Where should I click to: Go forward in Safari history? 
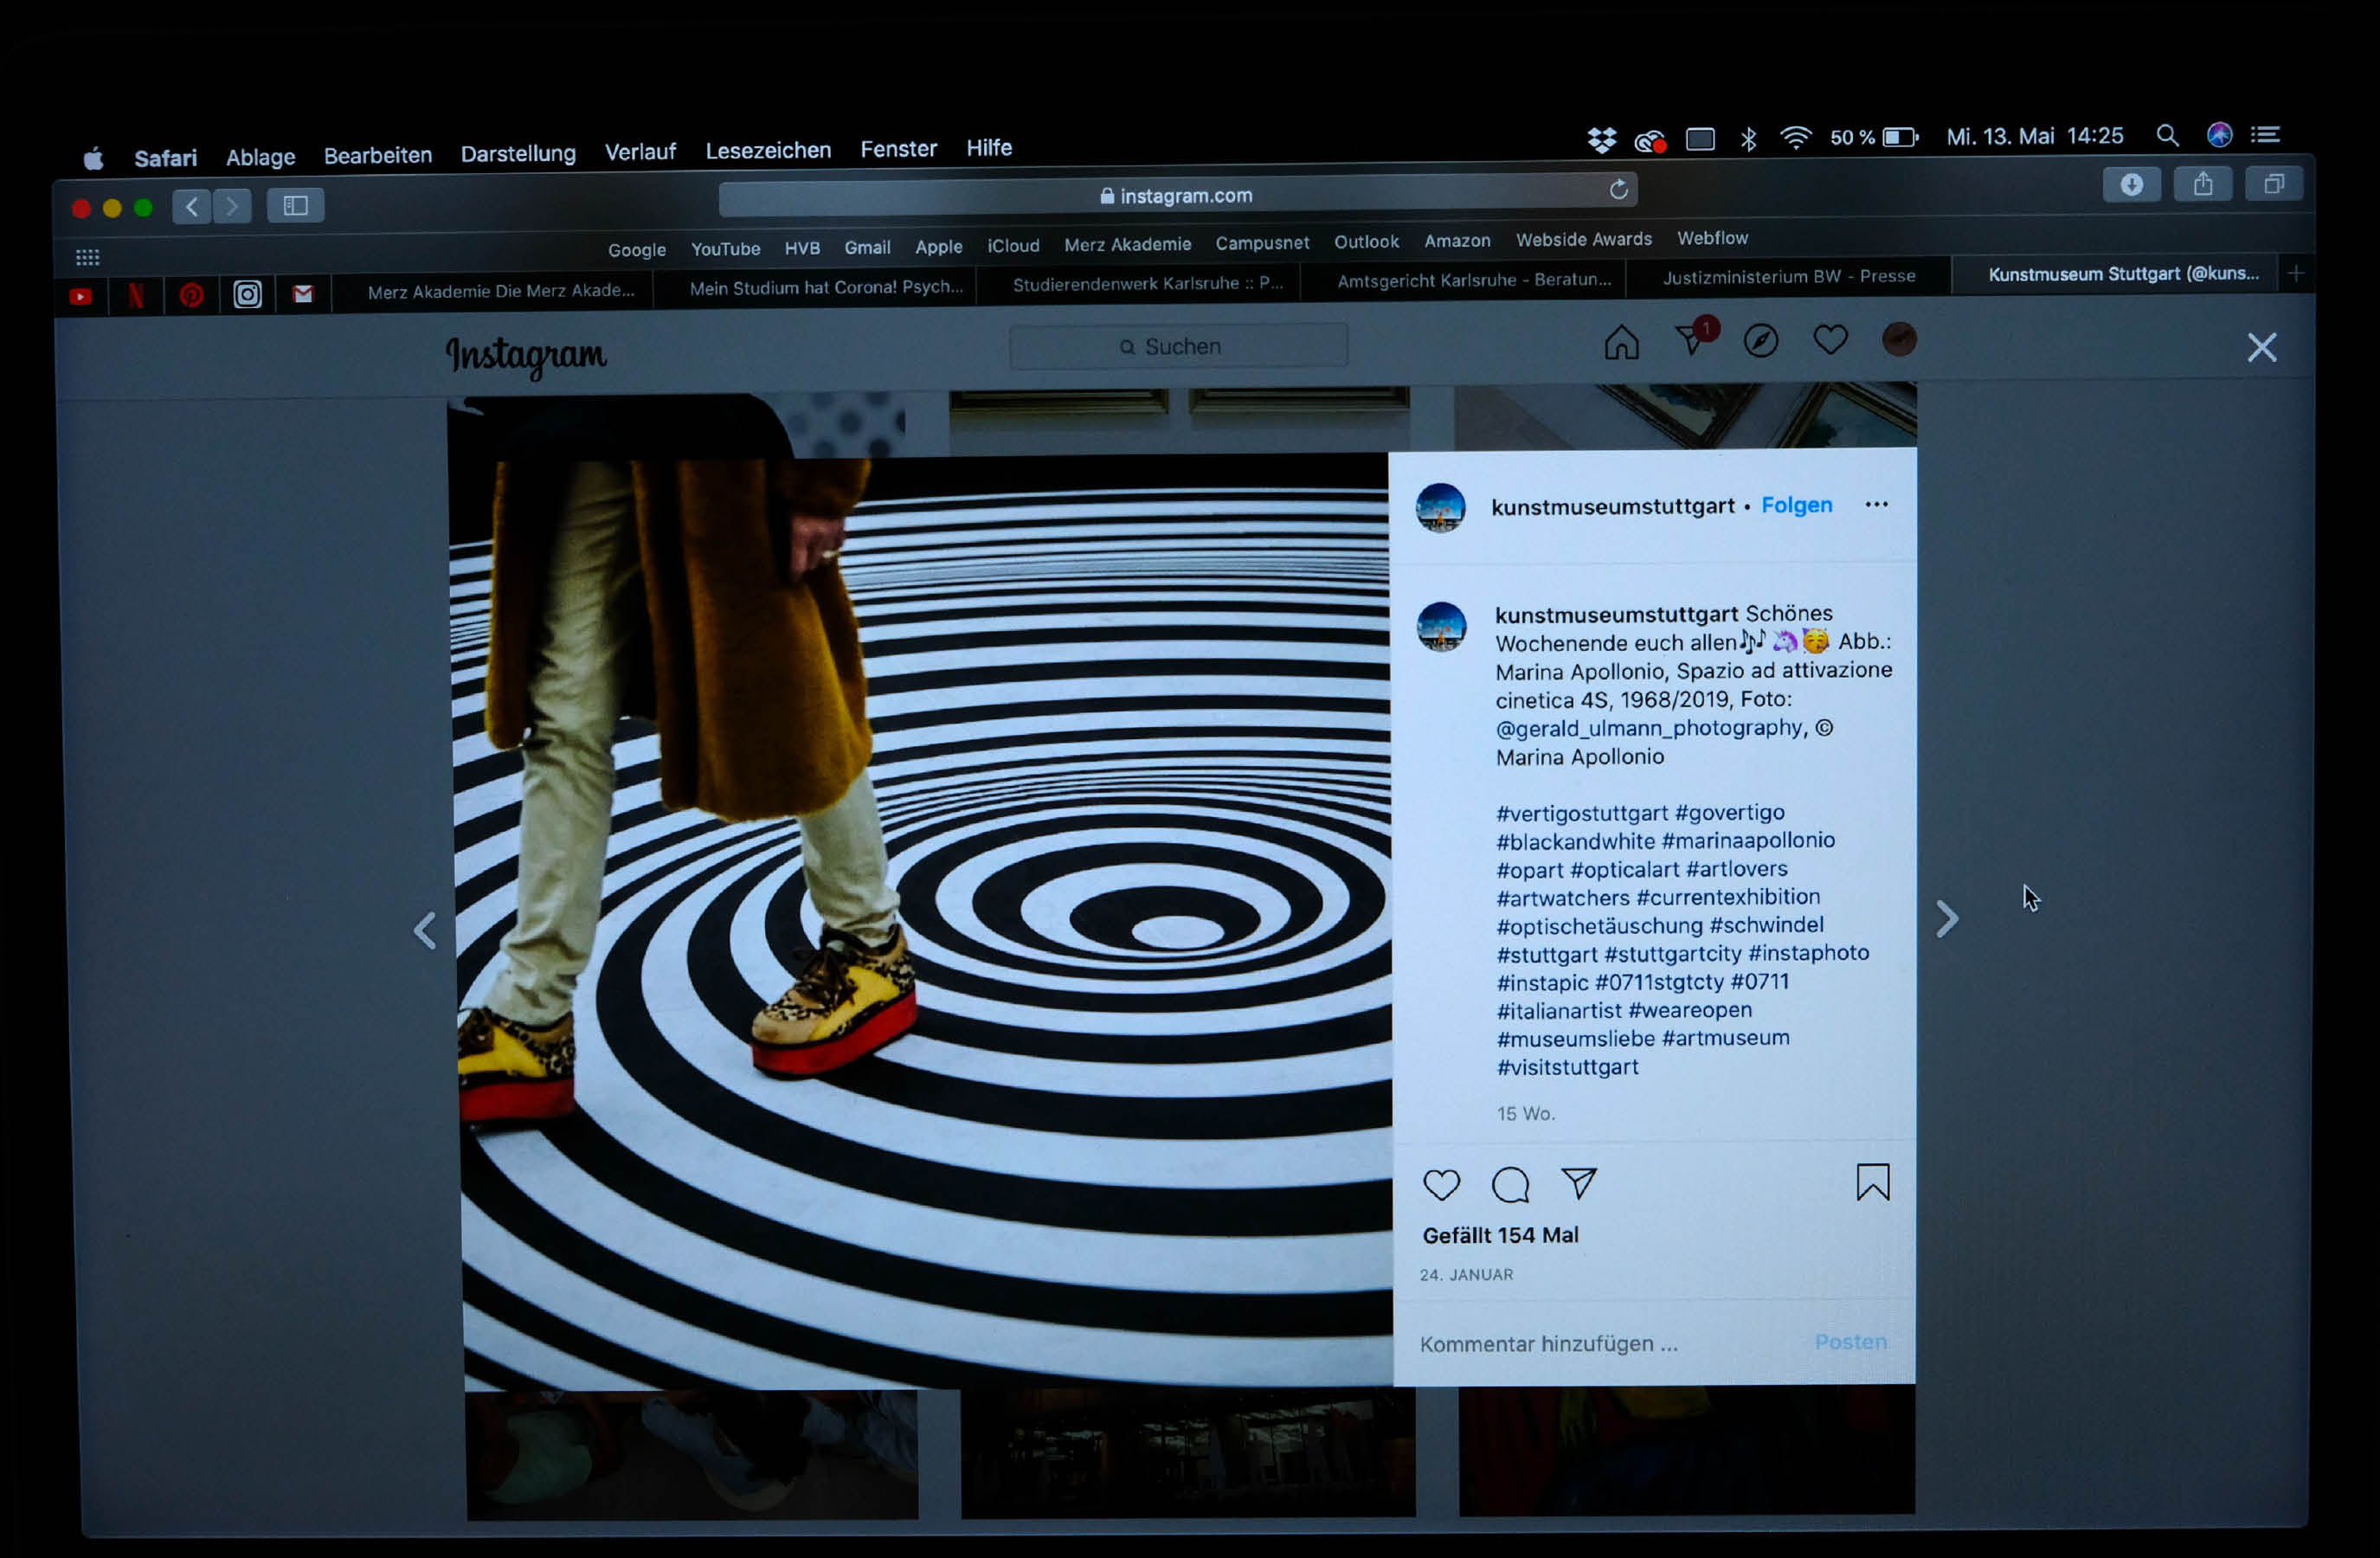pos(232,207)
